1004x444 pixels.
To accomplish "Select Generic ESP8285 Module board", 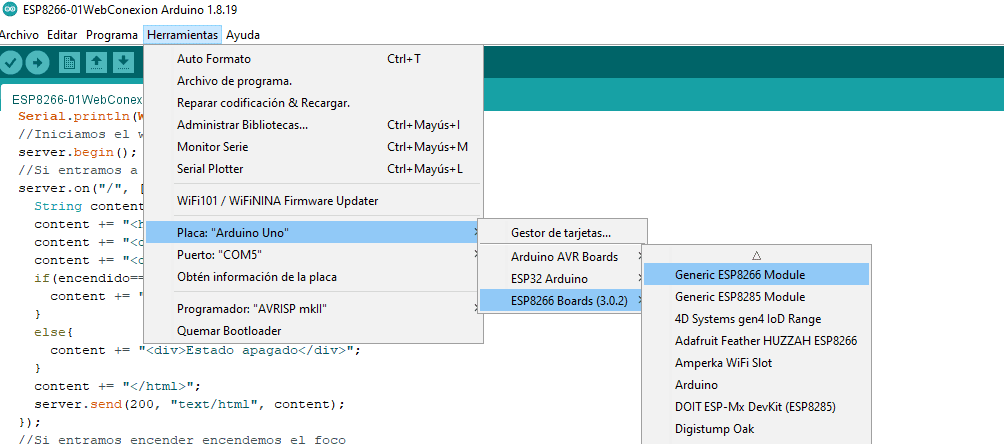I will pyautogui.click(x=756, y=297).
